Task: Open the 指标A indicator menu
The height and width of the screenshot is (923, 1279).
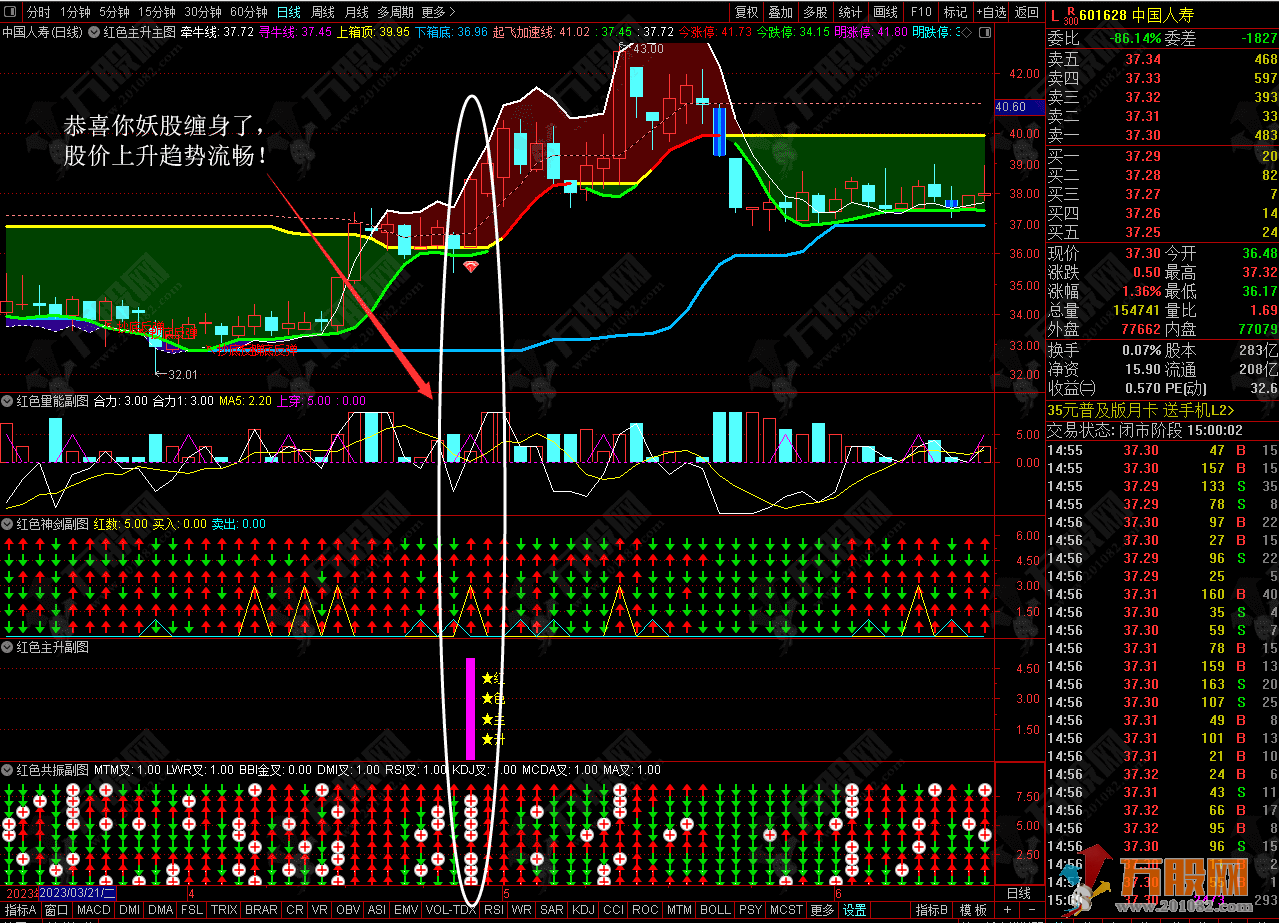Action: [x=21, y=911]
